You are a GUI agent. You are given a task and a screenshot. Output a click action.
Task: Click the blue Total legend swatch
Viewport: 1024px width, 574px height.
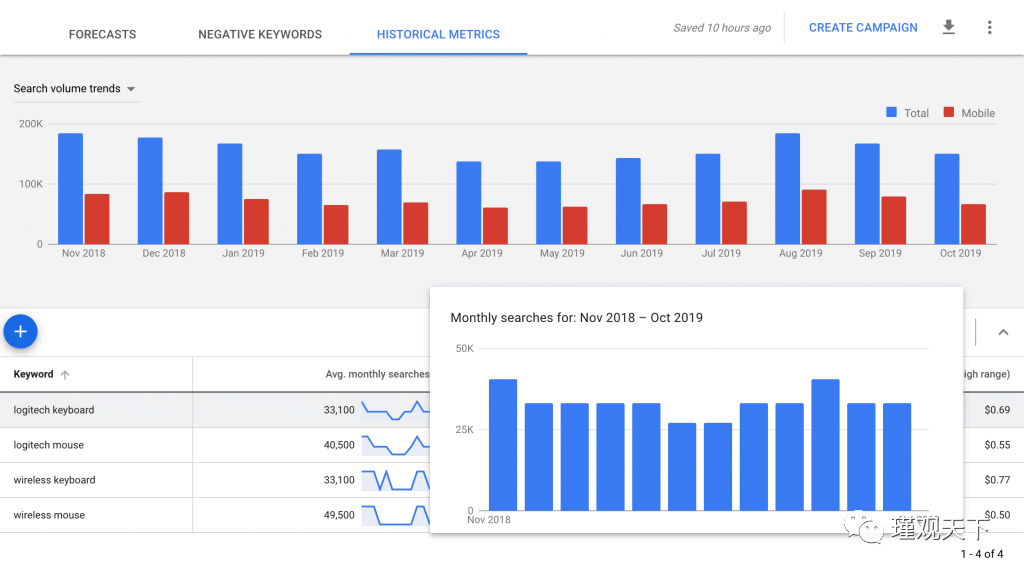891,113
